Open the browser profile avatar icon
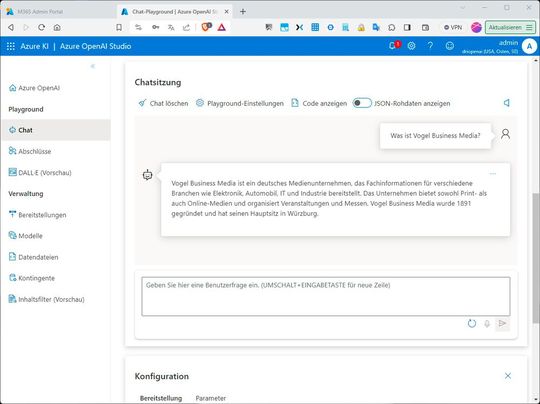Screen dimensions: 540x404 pyautogui.click(x=476, y=28)
